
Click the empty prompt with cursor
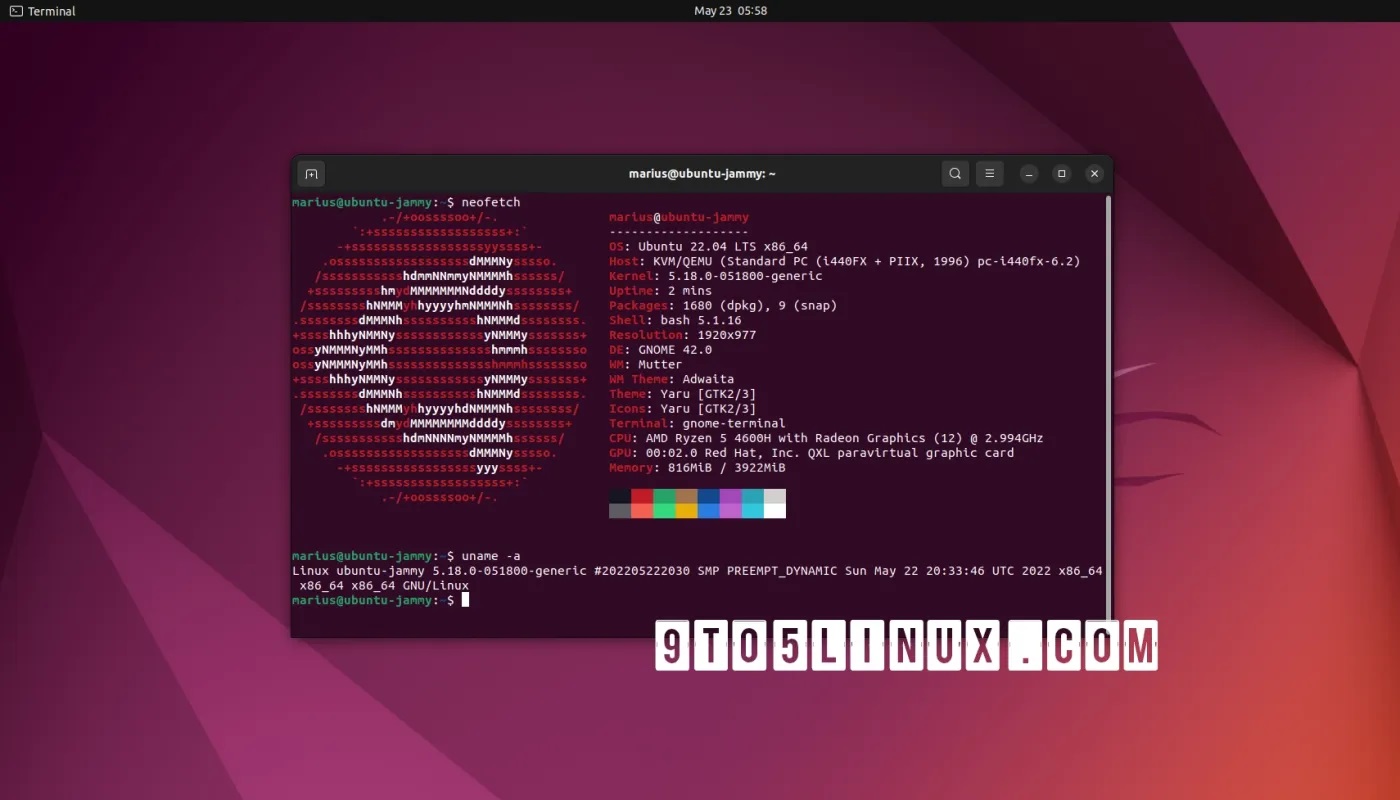coord(380,600)
